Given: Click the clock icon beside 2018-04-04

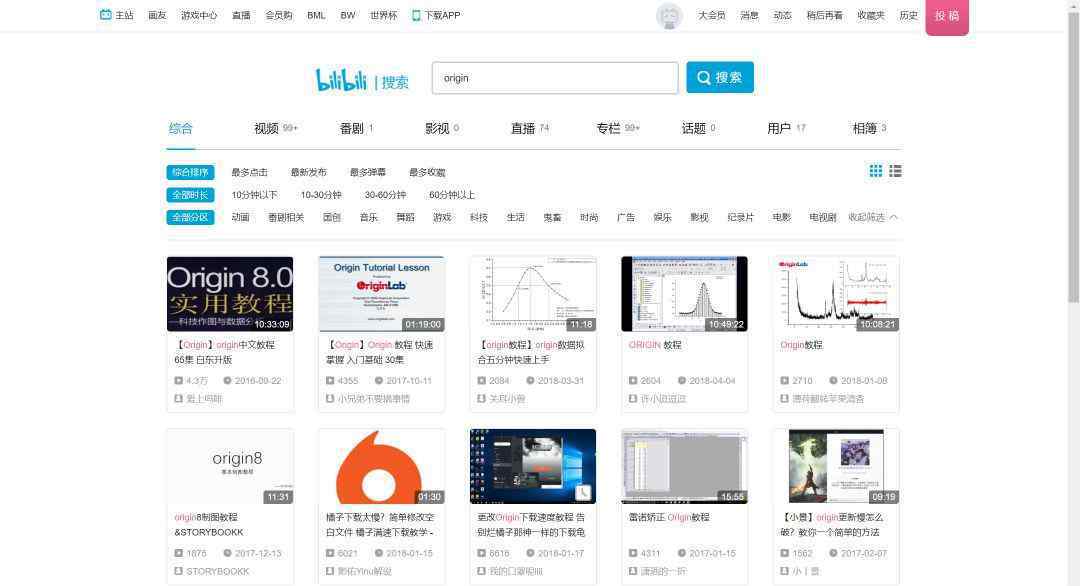Looking at the screenshot, I should [x=681, y=380].
